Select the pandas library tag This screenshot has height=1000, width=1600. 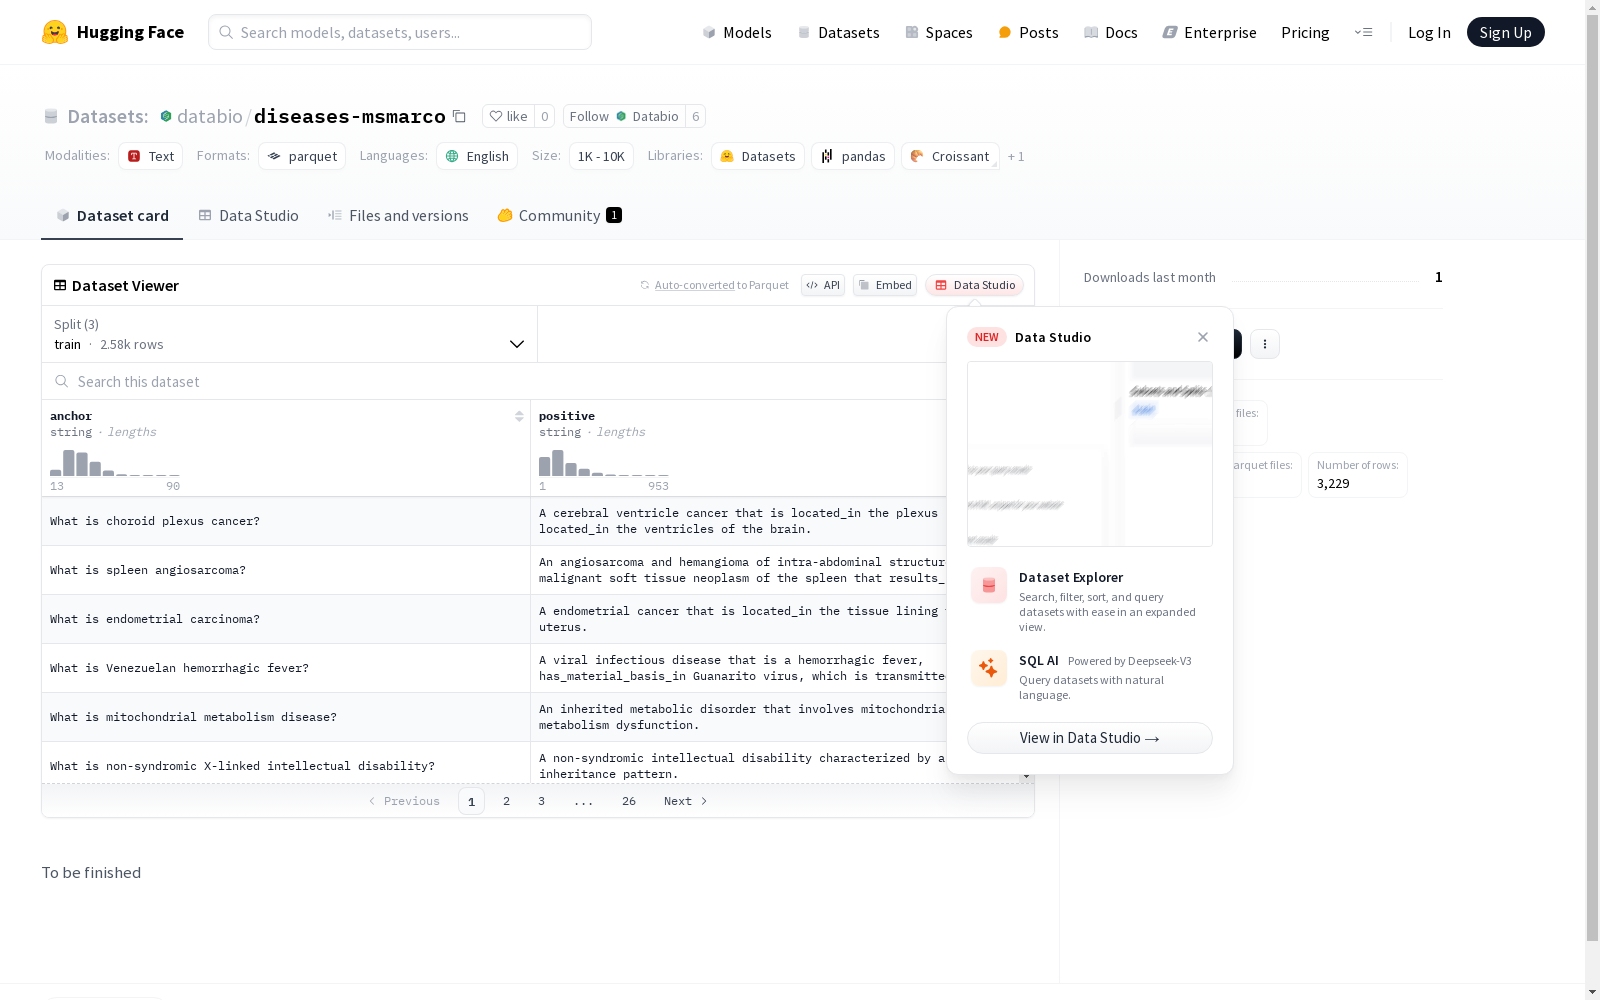coord(853,156)
